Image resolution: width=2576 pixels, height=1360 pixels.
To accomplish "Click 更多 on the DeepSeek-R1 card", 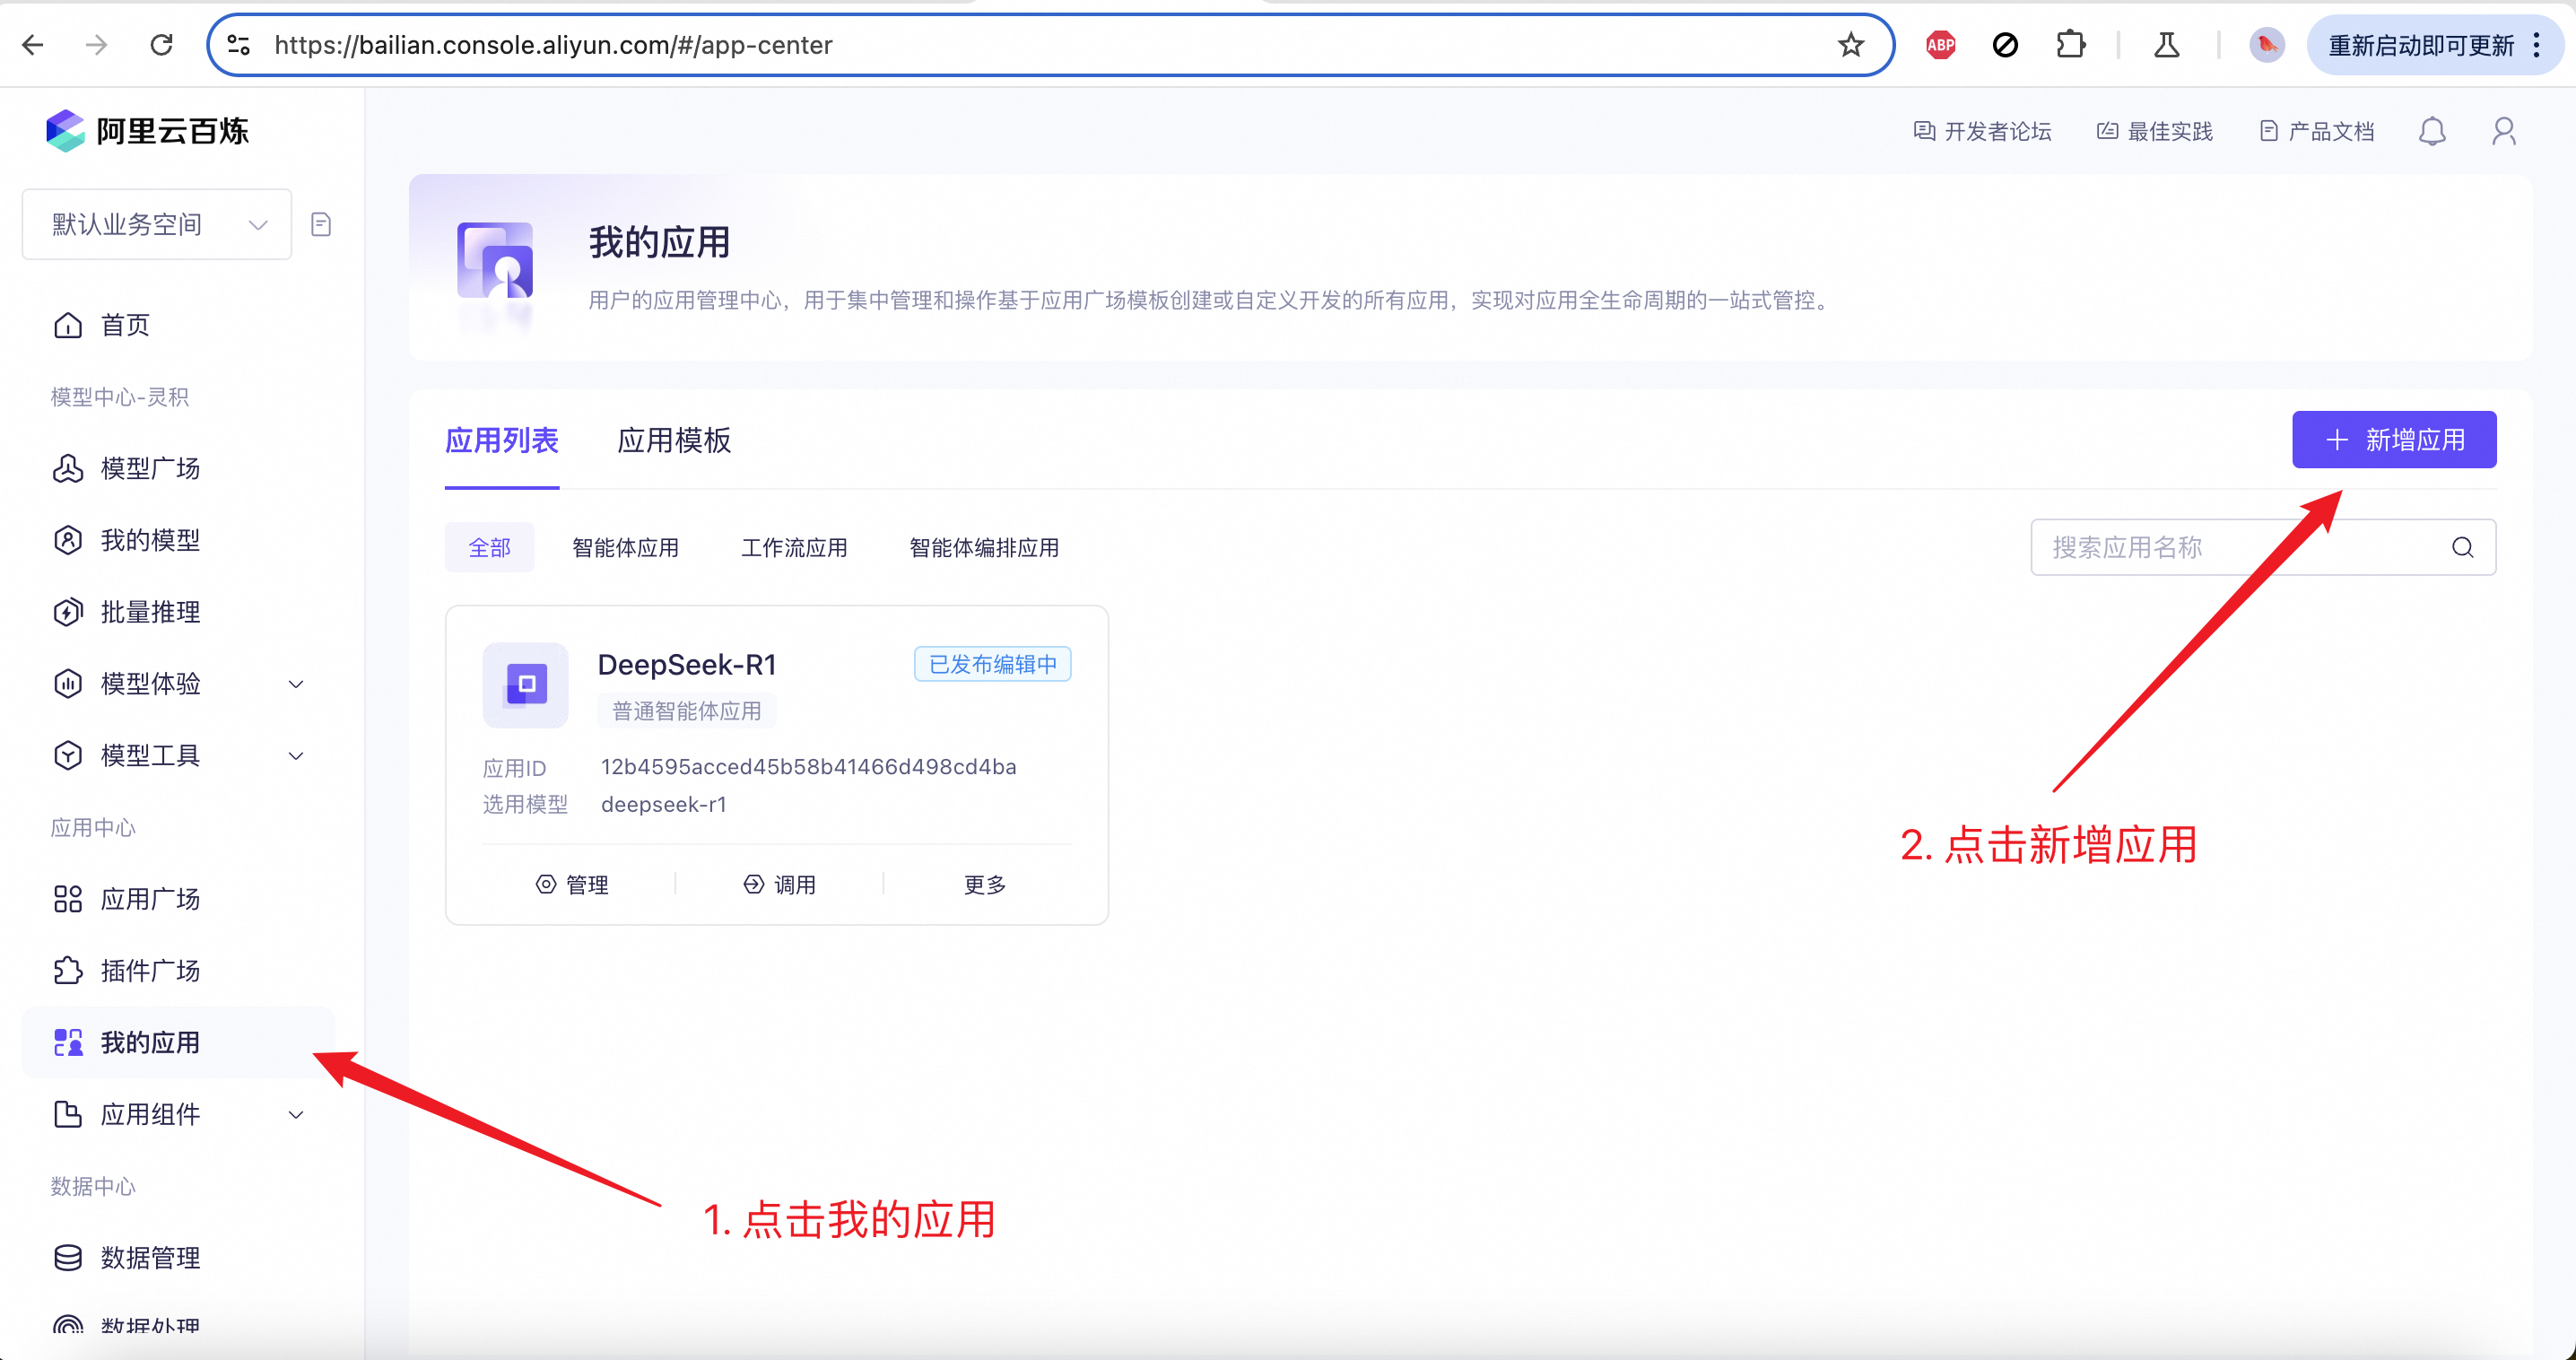I will click(985, 885).
